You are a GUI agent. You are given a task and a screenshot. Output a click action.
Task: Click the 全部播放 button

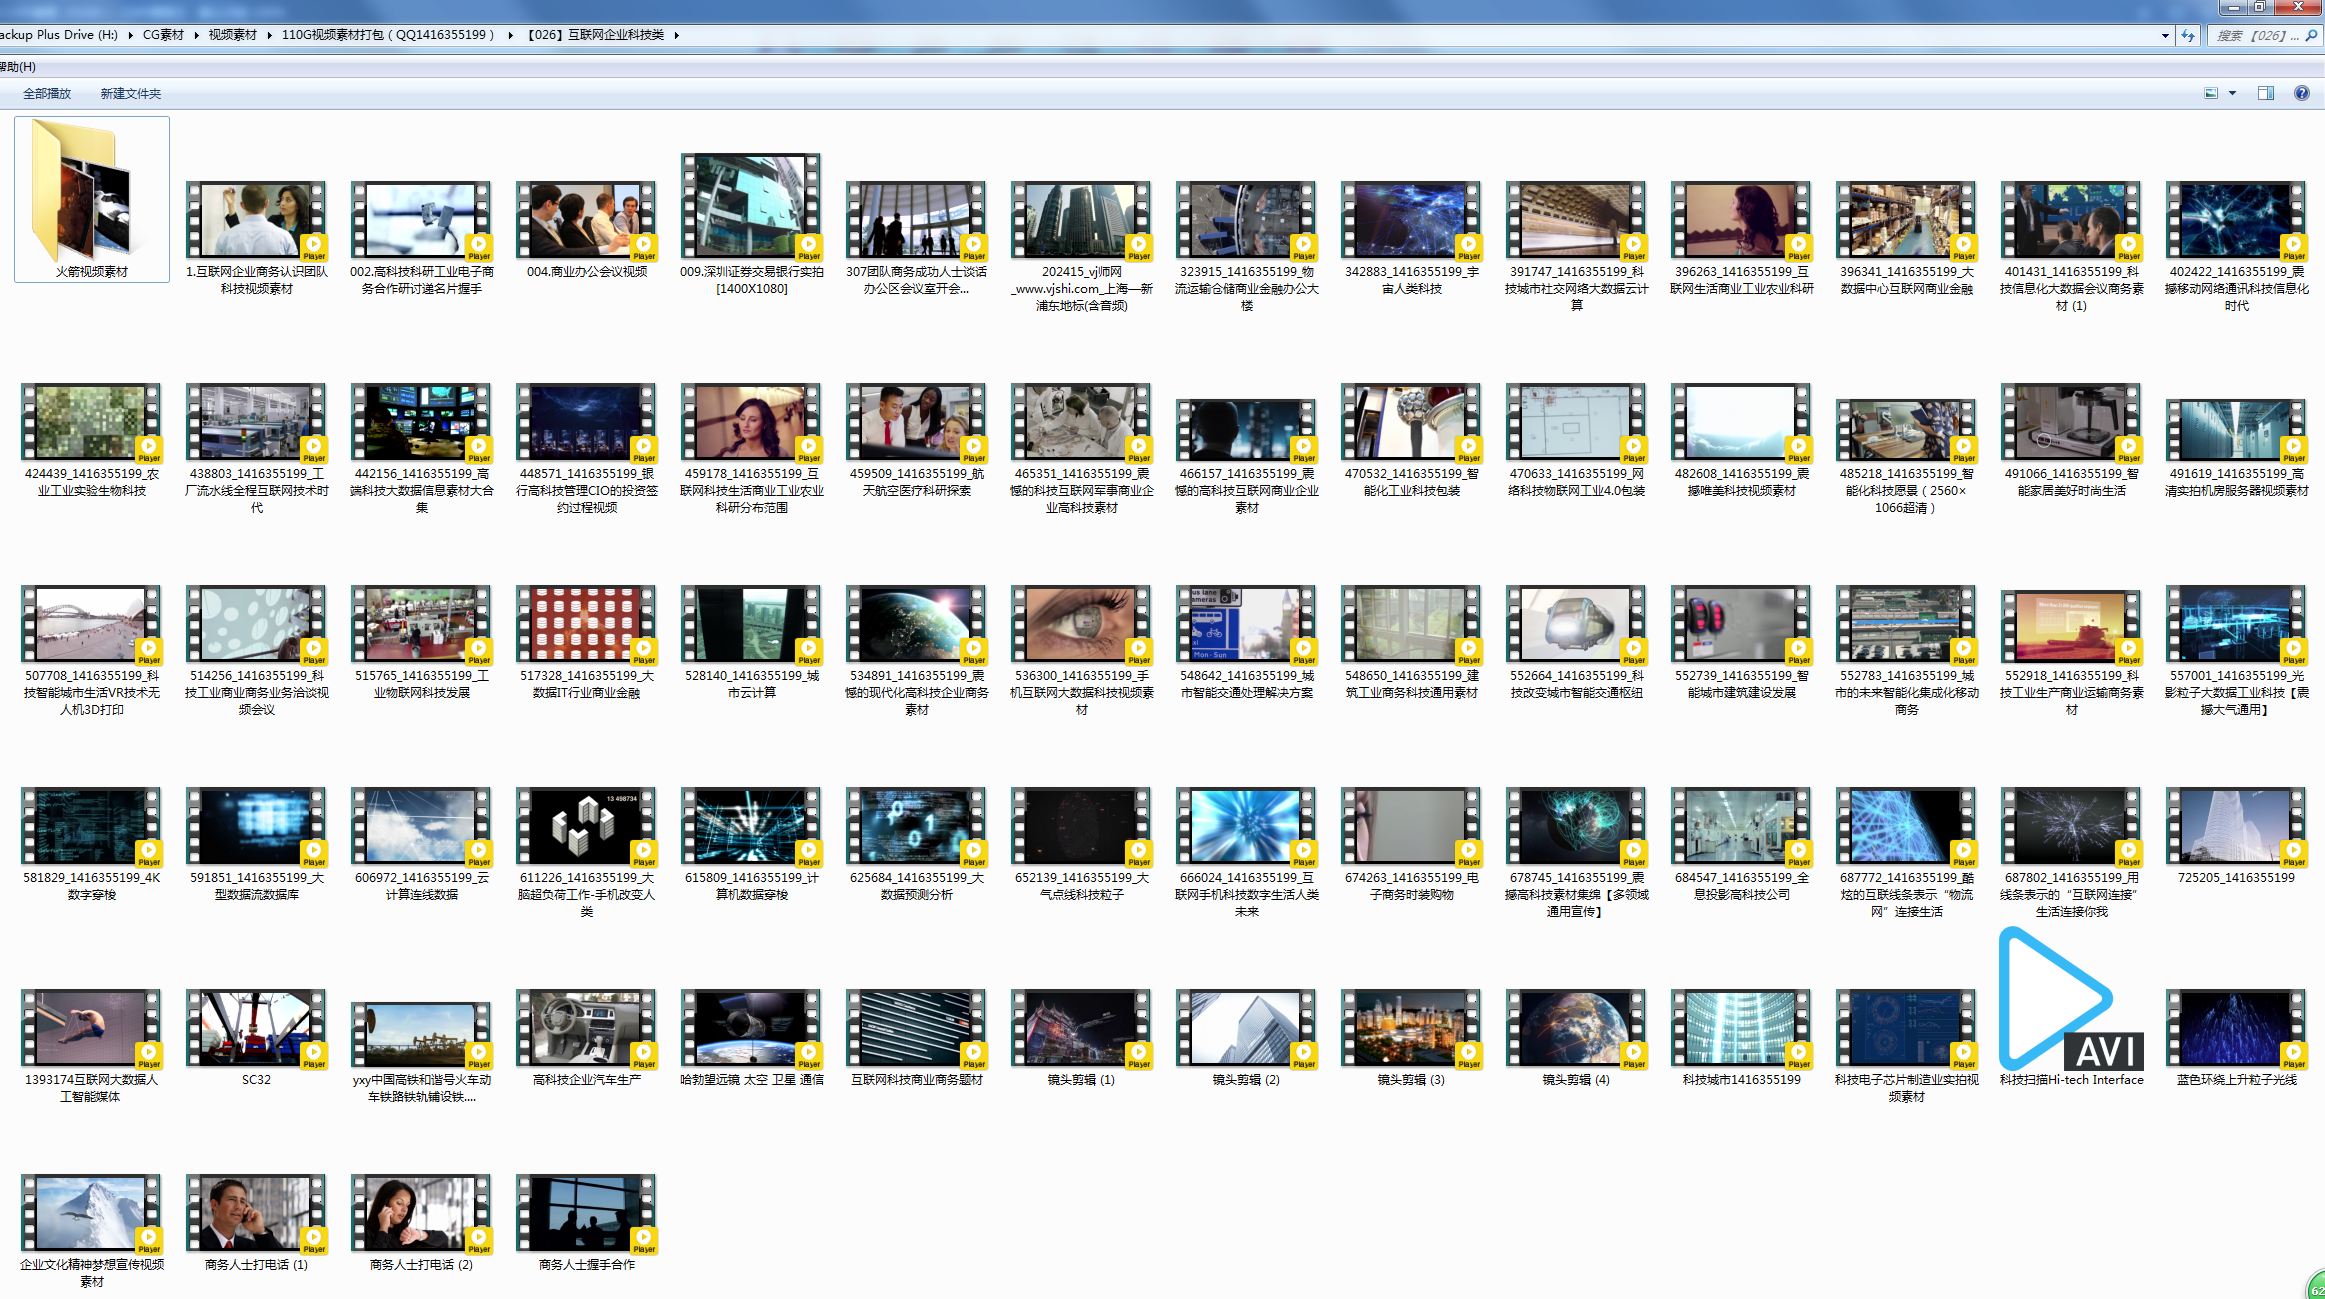[x=47, y=93]
